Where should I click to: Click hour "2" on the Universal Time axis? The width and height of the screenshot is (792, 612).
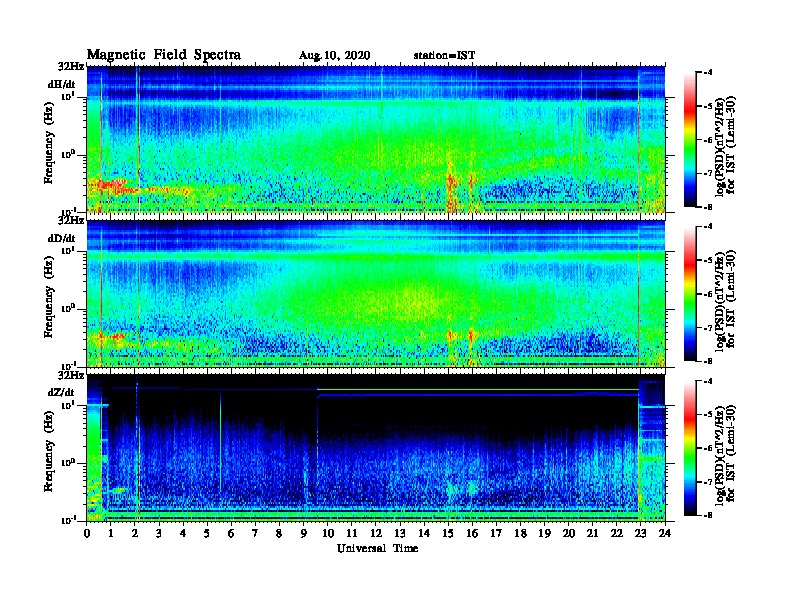click(x=135, y=533)
